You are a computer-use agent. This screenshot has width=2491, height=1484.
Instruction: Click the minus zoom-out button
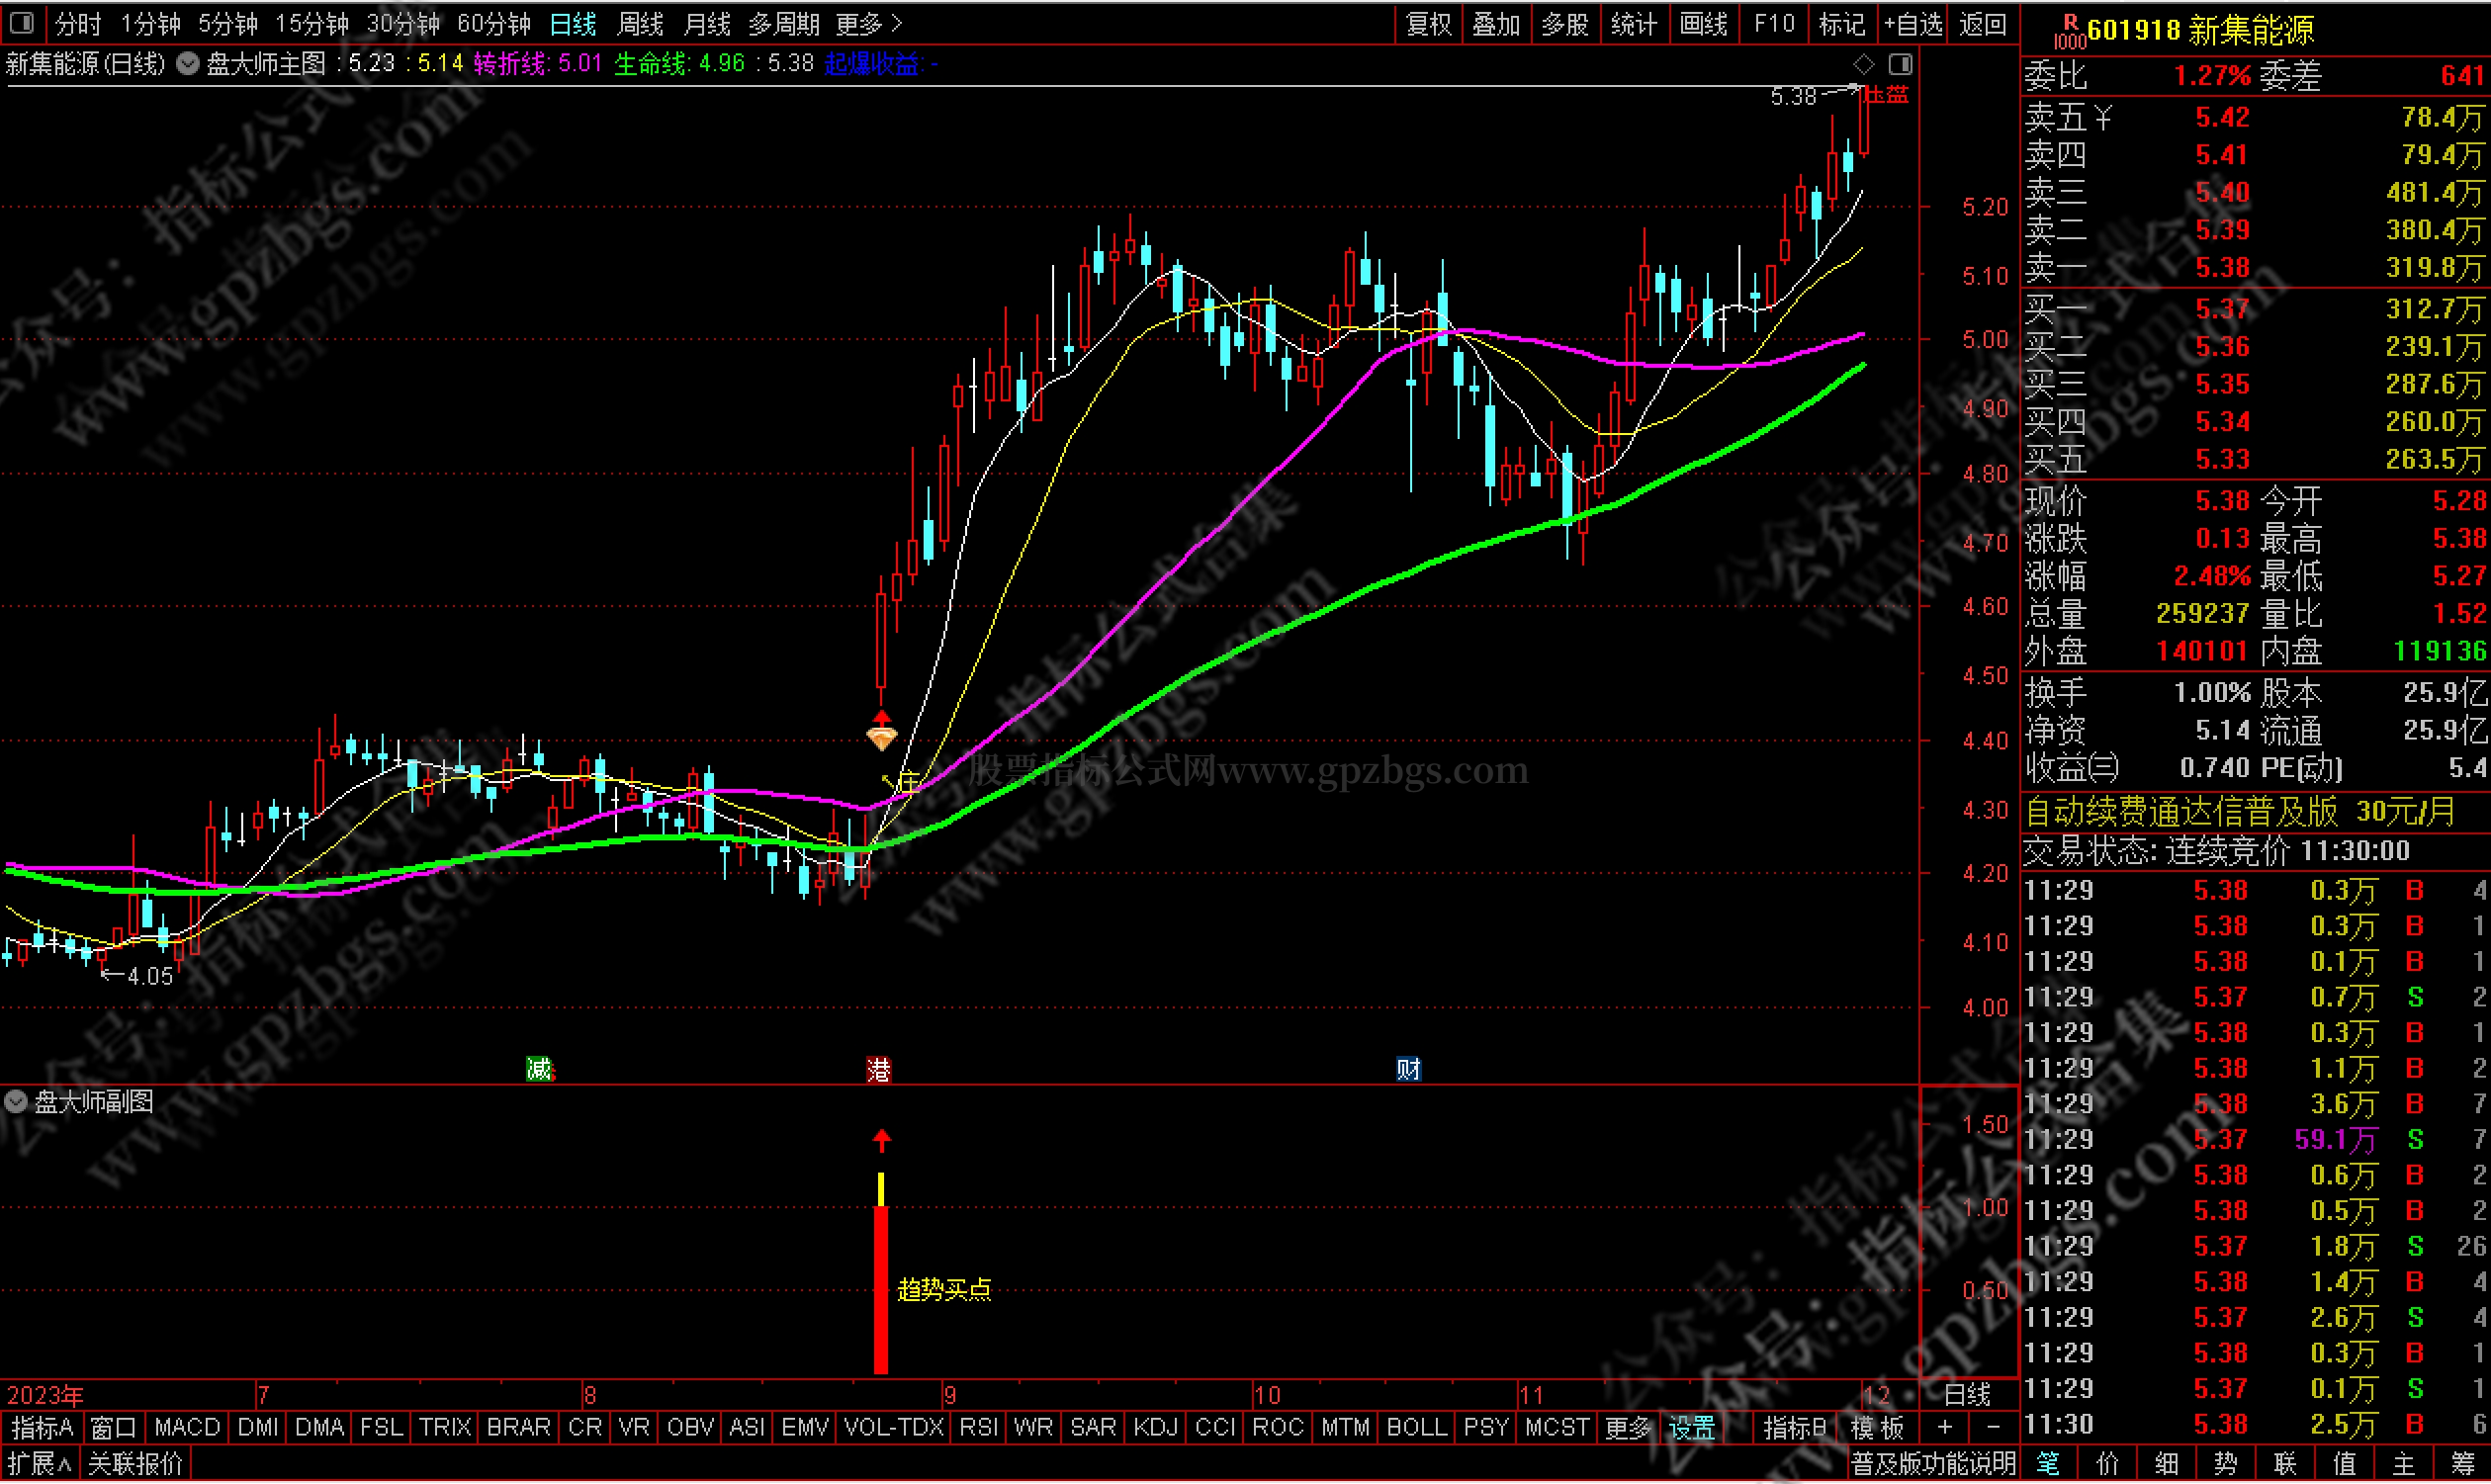coord(1992,1427)
